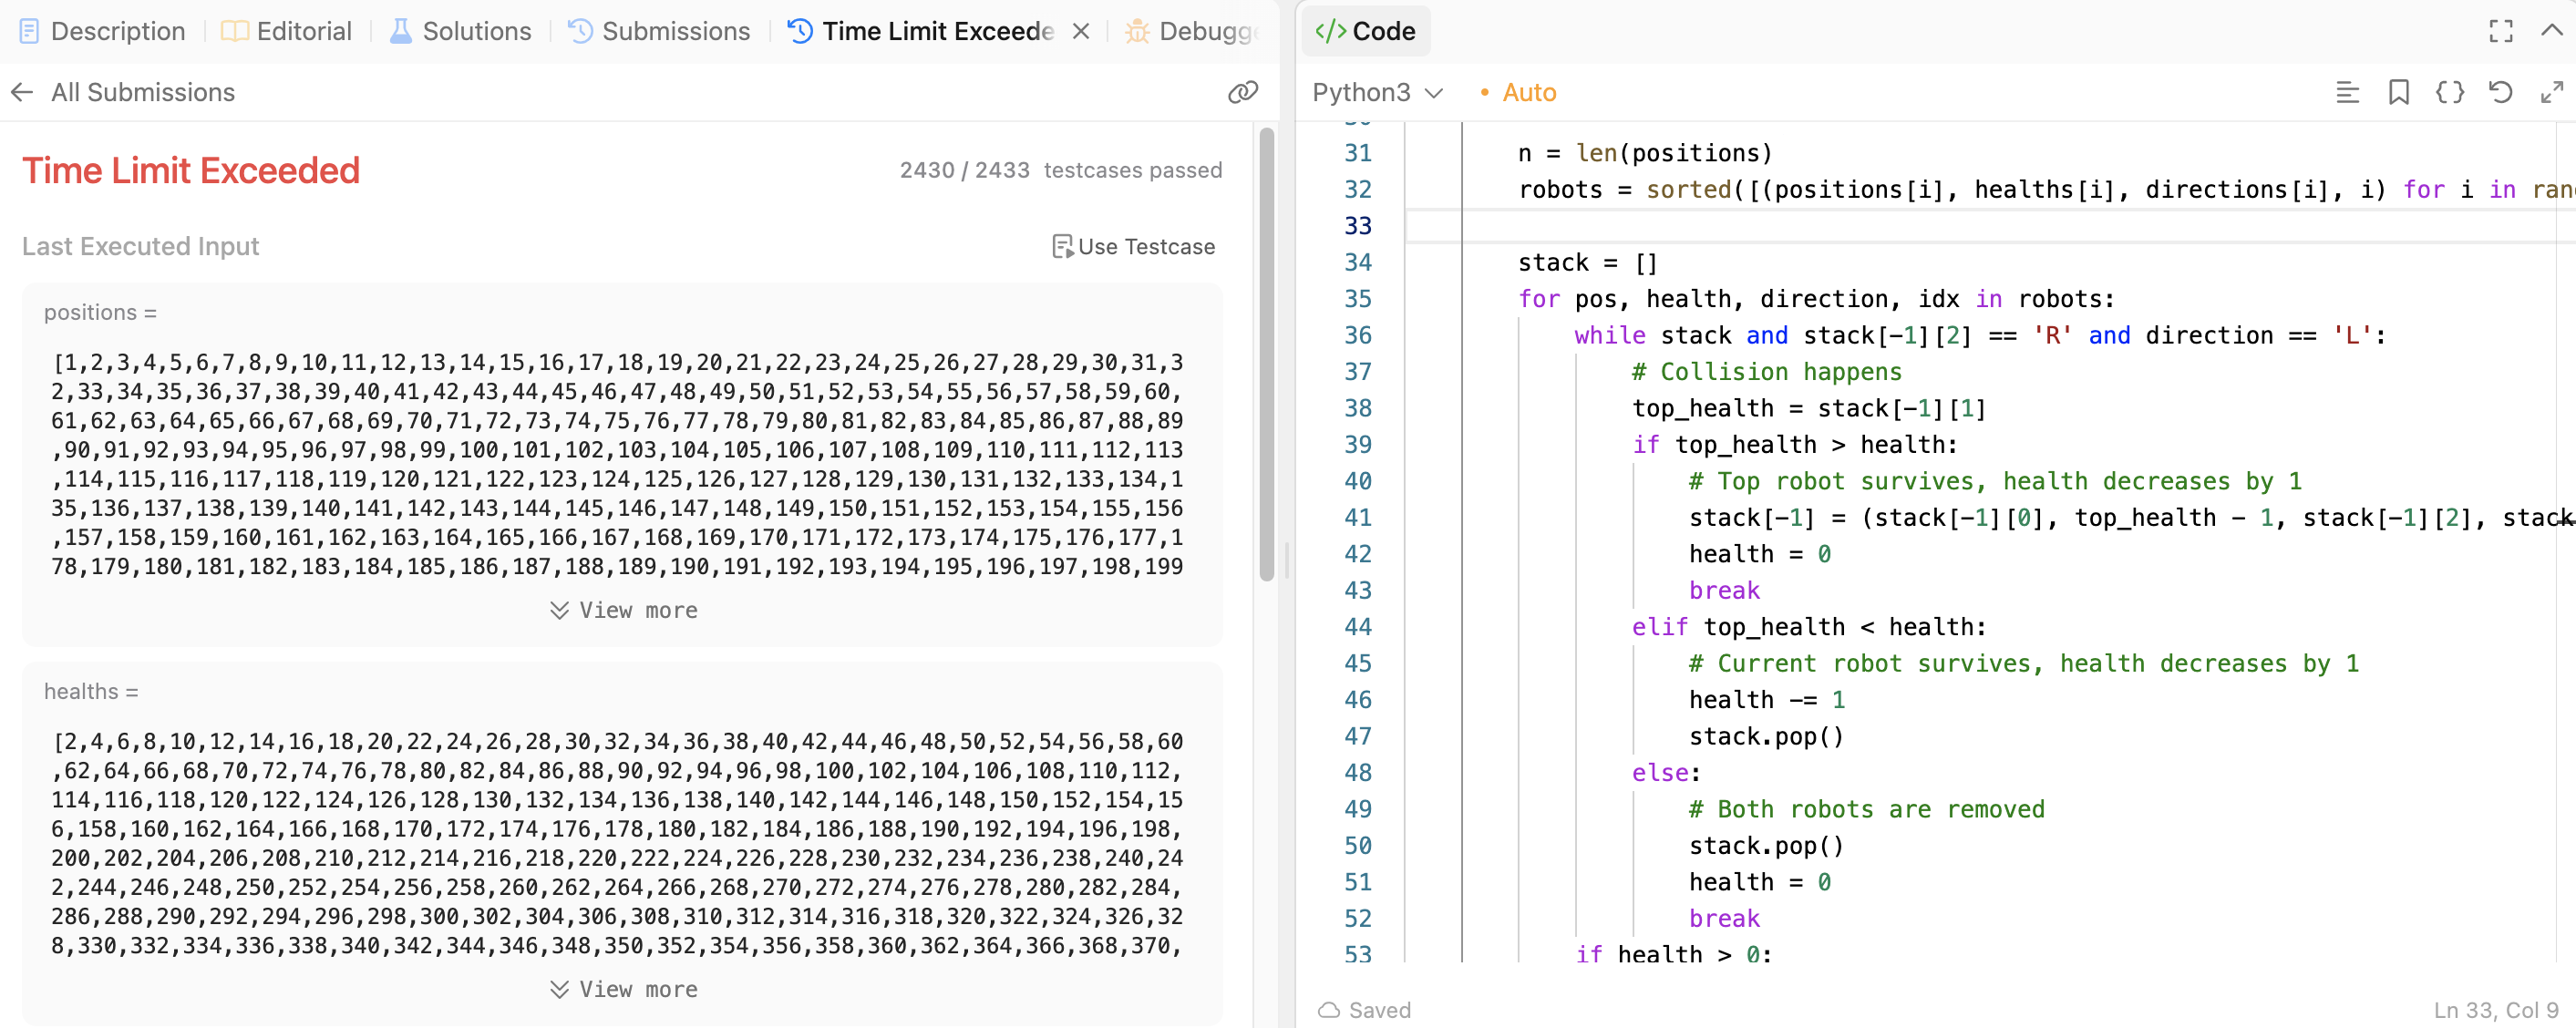Expand healths input with View more
The image size is (2576, 1028).
(x=623, y=989)
